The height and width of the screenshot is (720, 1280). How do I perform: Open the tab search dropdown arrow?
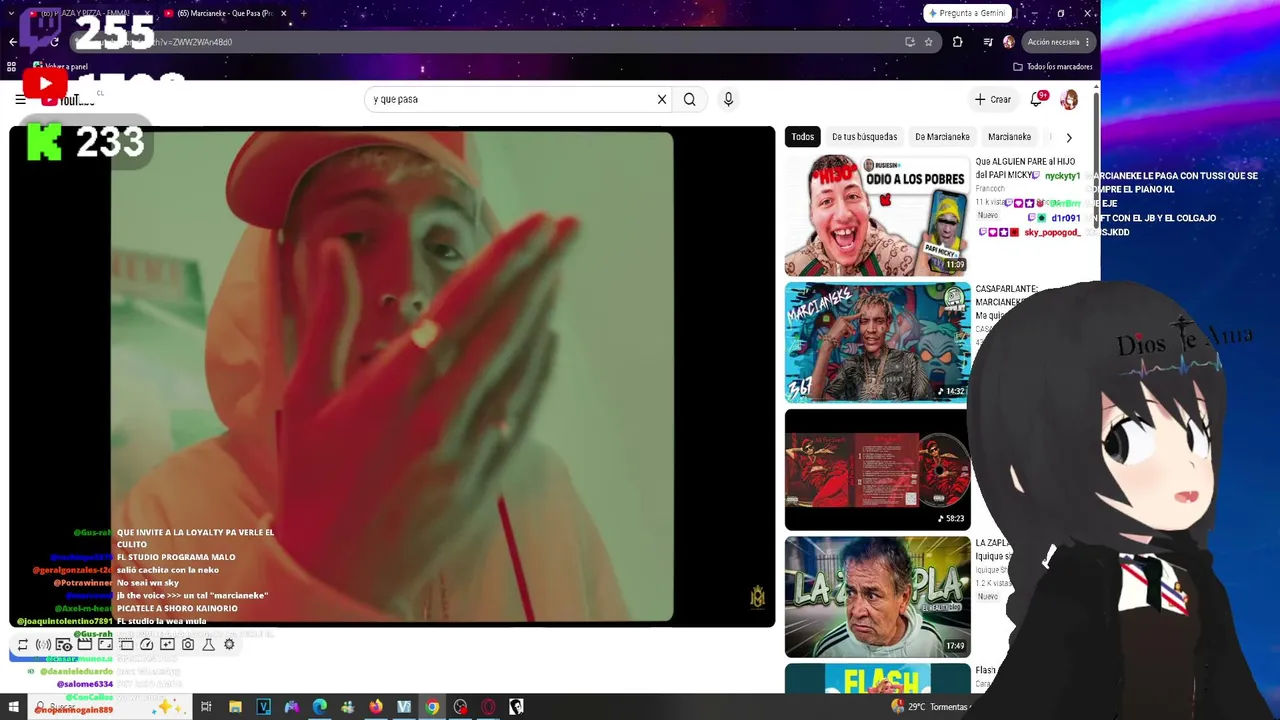[x=11, y=13]
